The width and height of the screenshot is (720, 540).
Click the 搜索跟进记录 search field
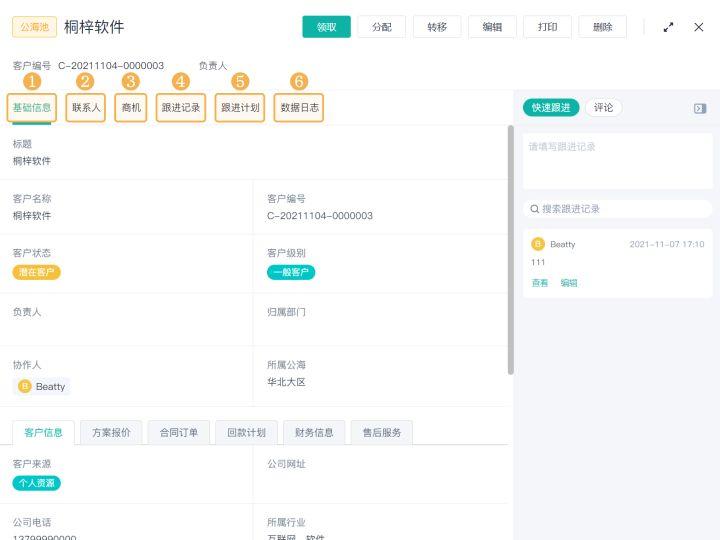pyautogui.click(x=622, y=209)
